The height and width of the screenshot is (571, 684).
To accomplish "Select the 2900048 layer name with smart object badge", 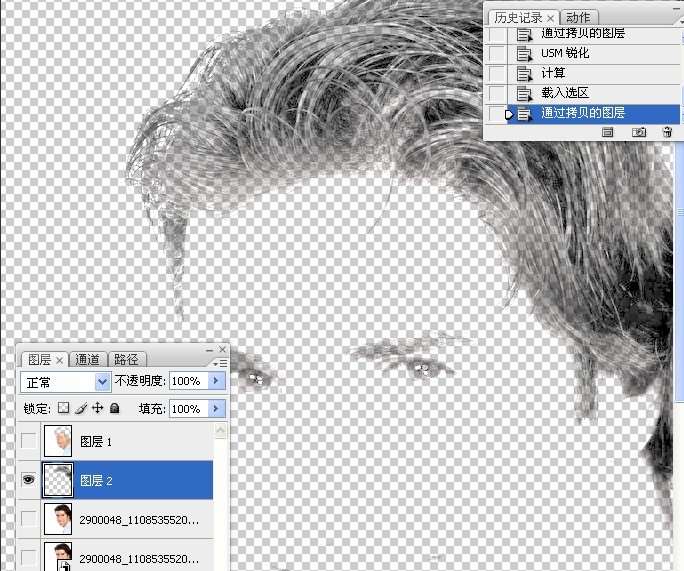I will [x=140, y=559].
